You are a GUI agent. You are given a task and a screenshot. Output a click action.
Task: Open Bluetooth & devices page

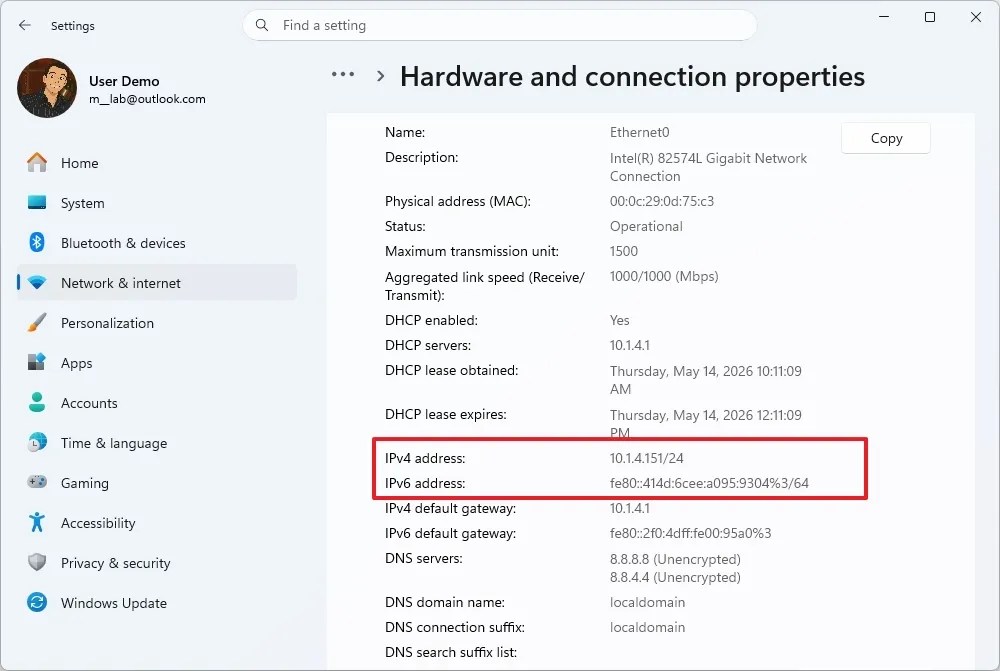157,243
